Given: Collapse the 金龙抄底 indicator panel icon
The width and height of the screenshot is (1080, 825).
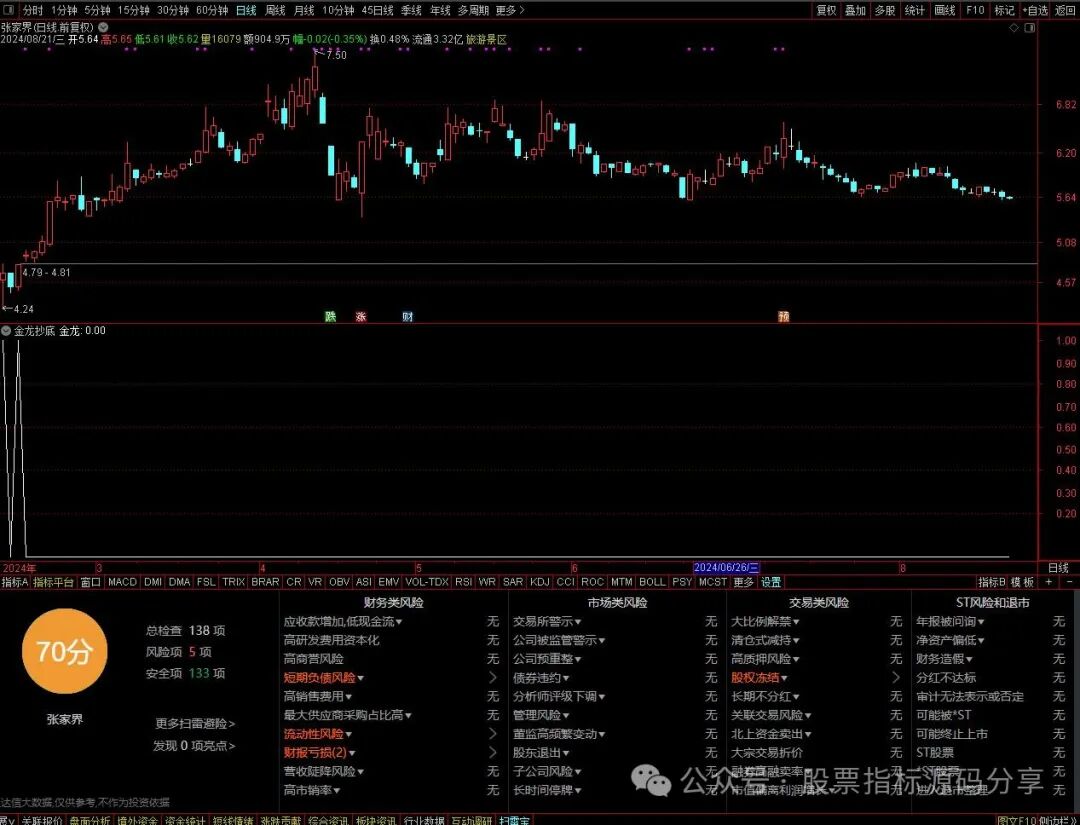Looking at the screenshot, I should (6, 331).
